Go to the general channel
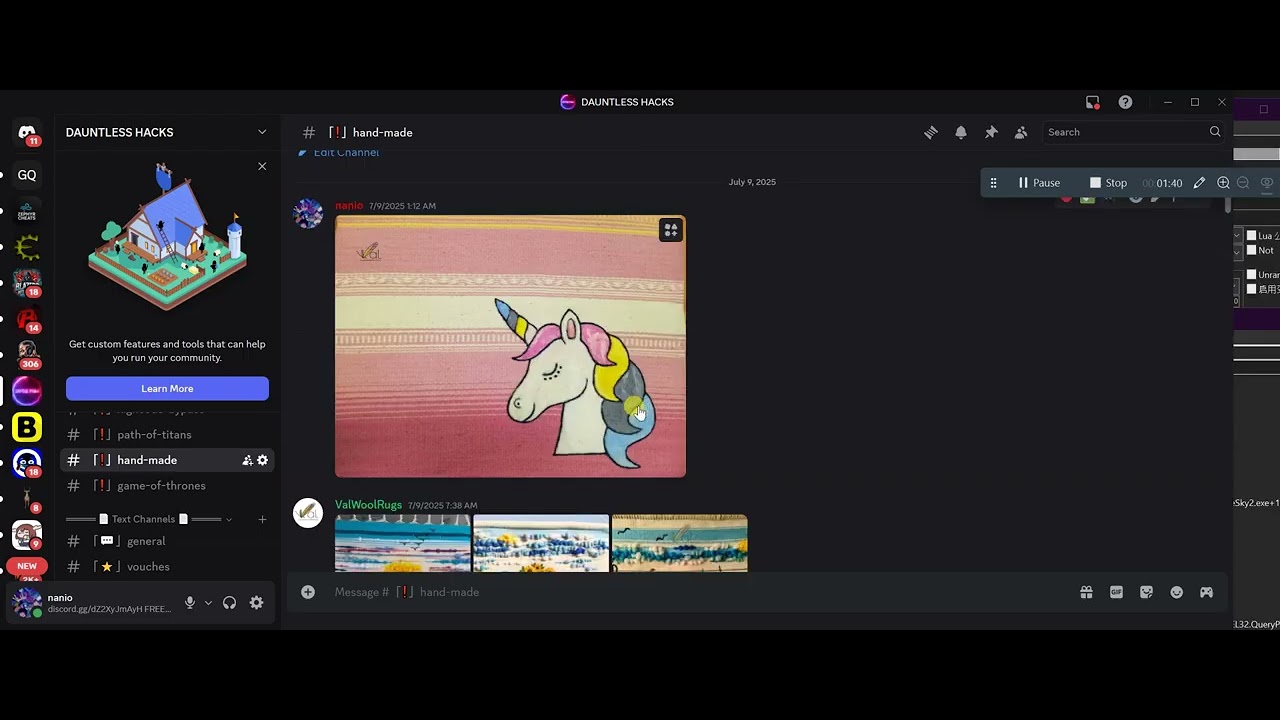Image resolution: width=1280 pixels, height=720 pixels. coord(167,541)
